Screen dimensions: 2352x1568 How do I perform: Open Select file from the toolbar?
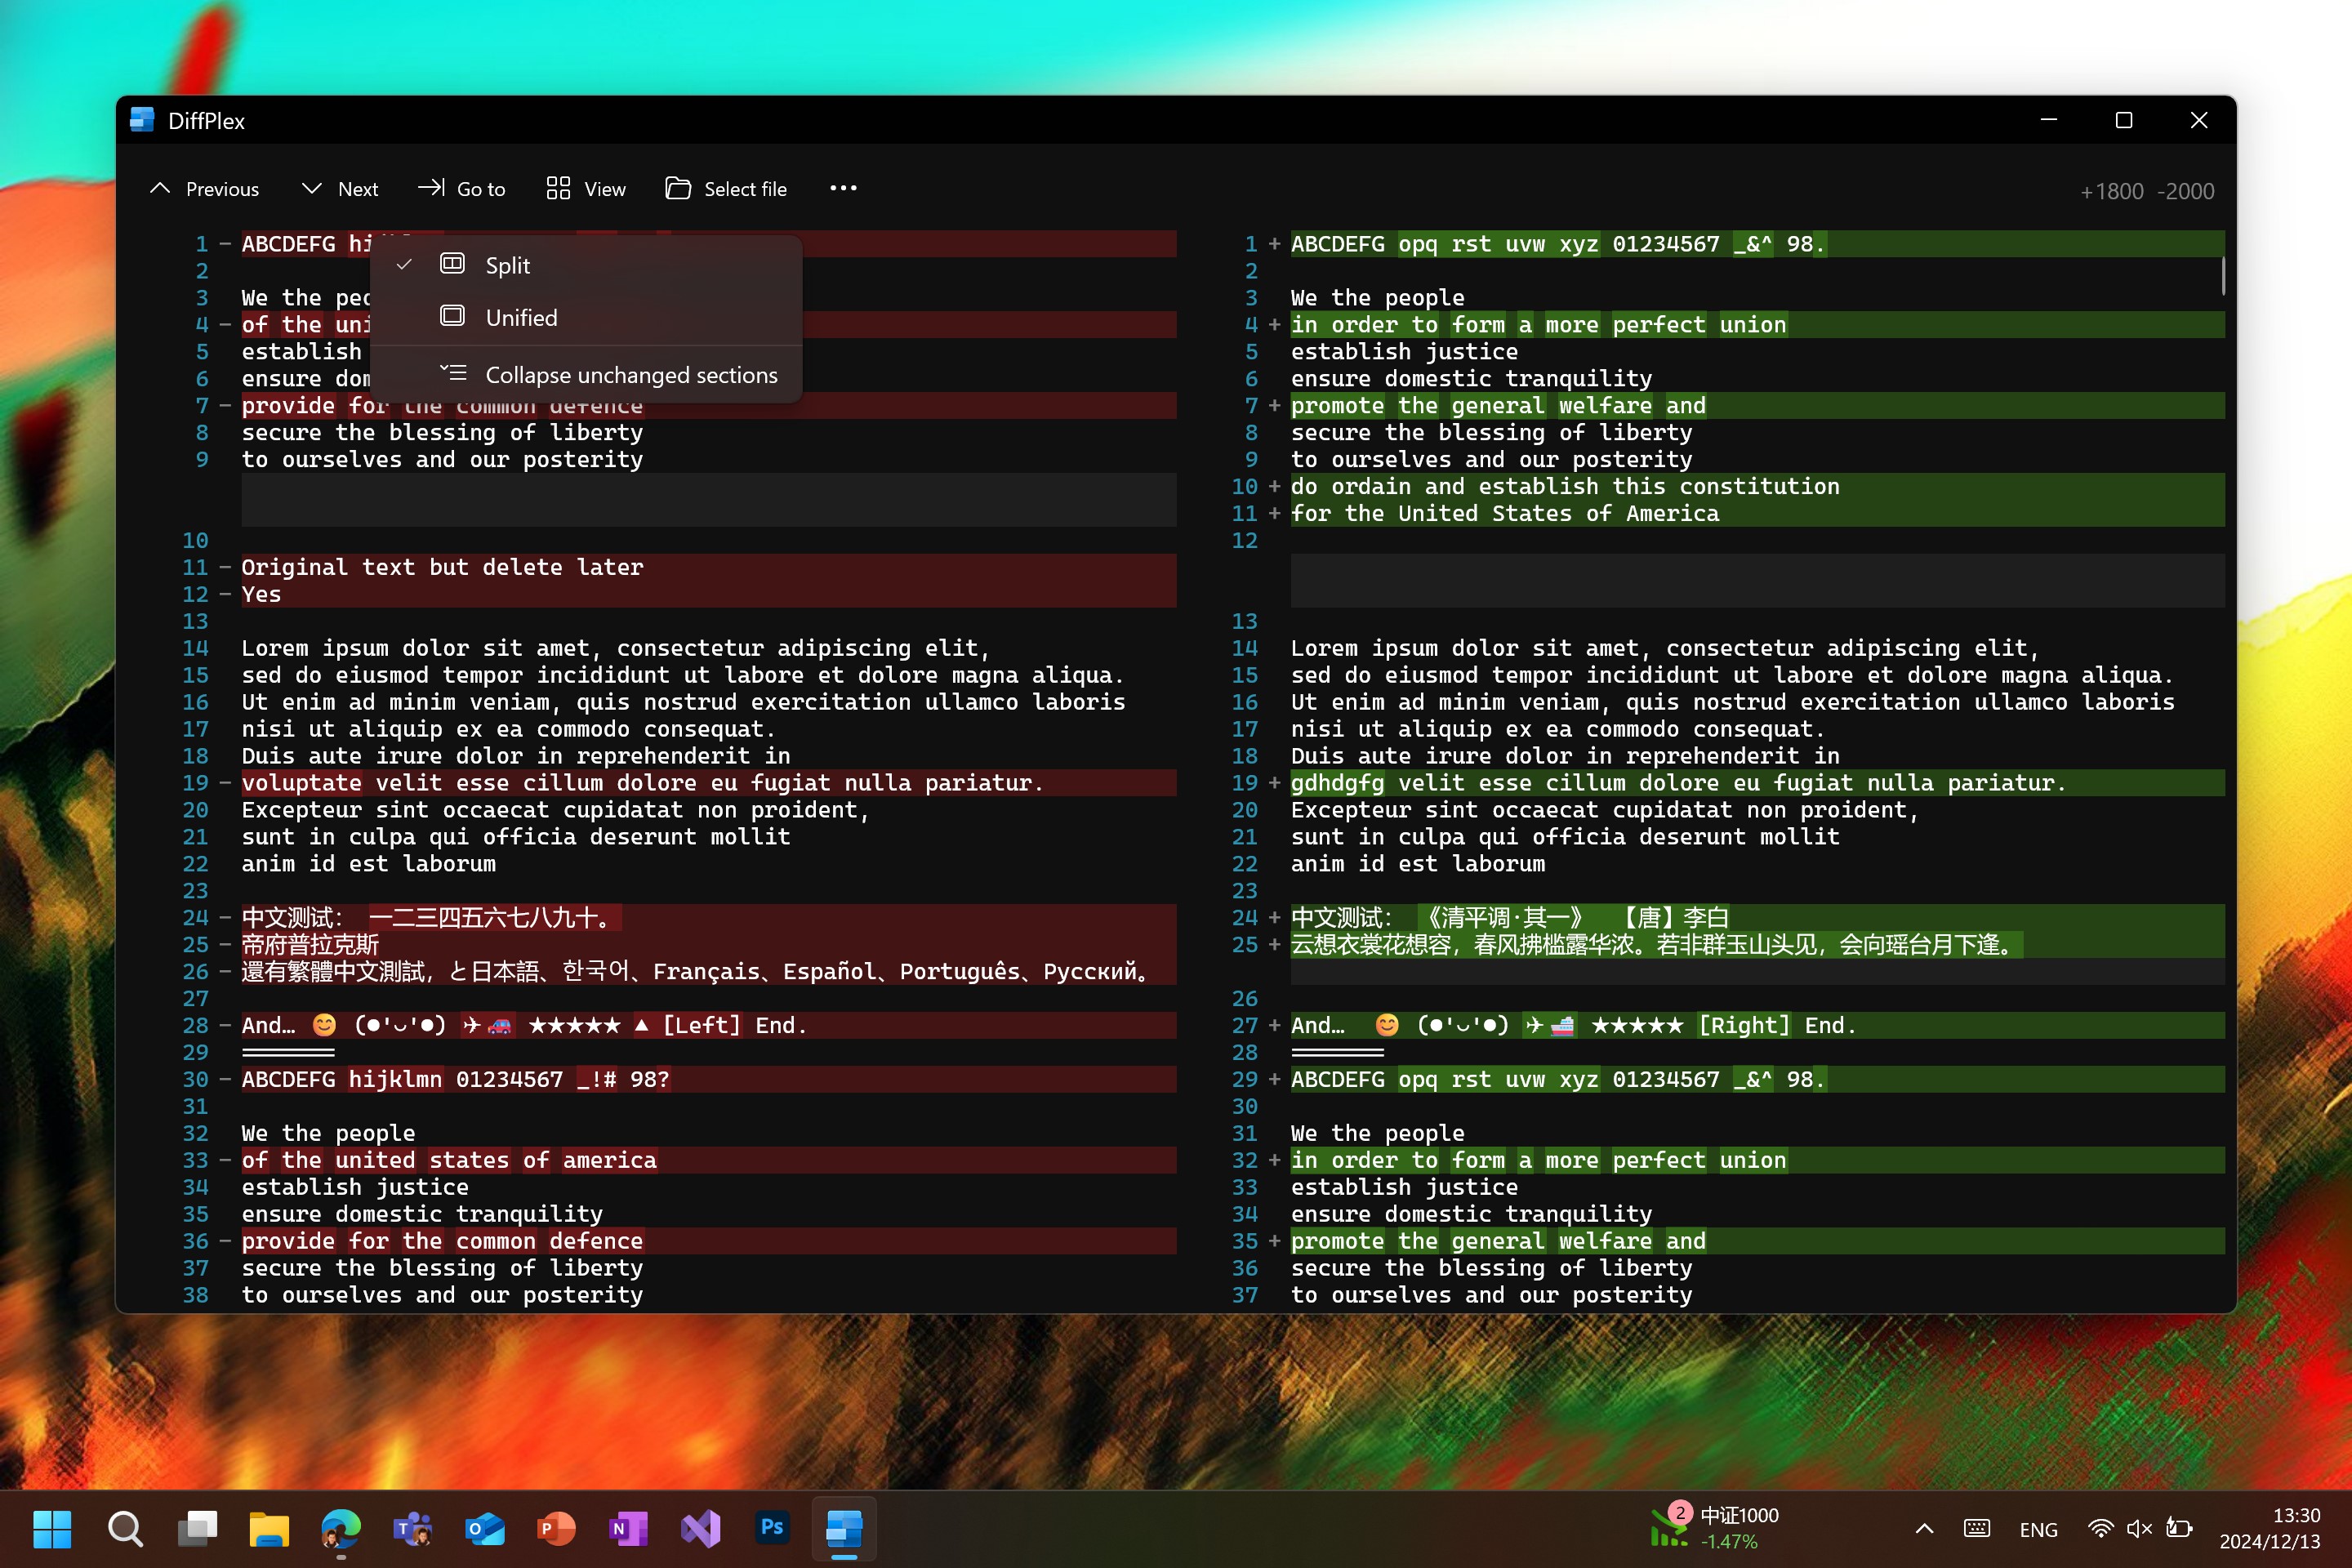[726, 189]
